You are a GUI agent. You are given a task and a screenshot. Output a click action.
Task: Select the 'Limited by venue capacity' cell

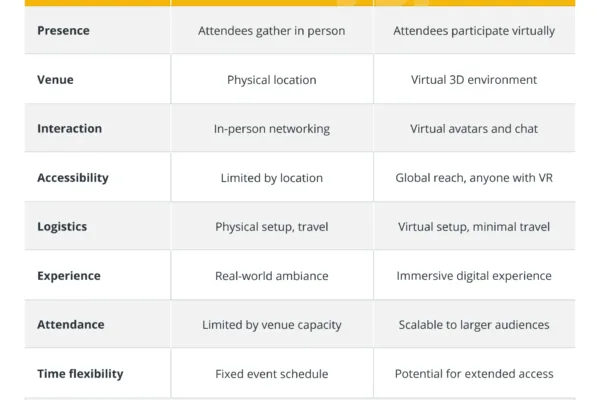pos(272,325)
